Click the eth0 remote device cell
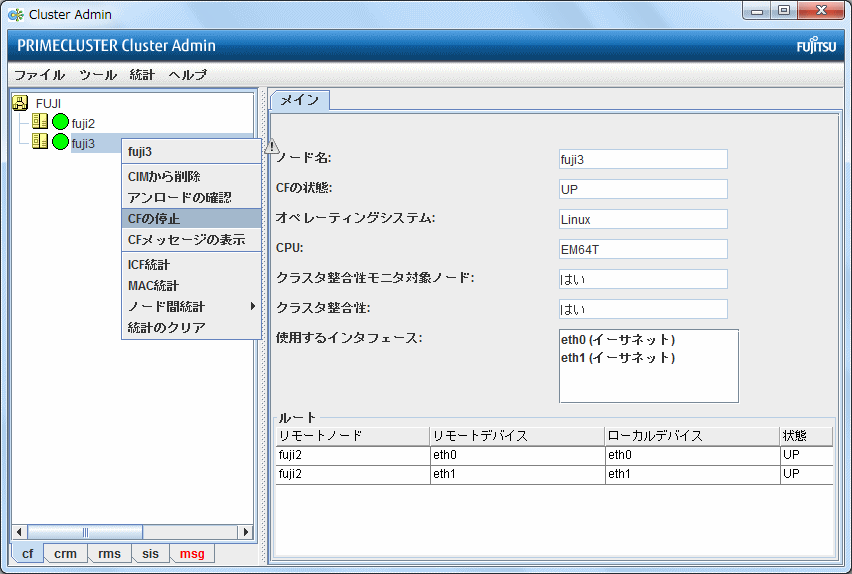Viewport: 852px width, 574px height. (x=517, y=455)
